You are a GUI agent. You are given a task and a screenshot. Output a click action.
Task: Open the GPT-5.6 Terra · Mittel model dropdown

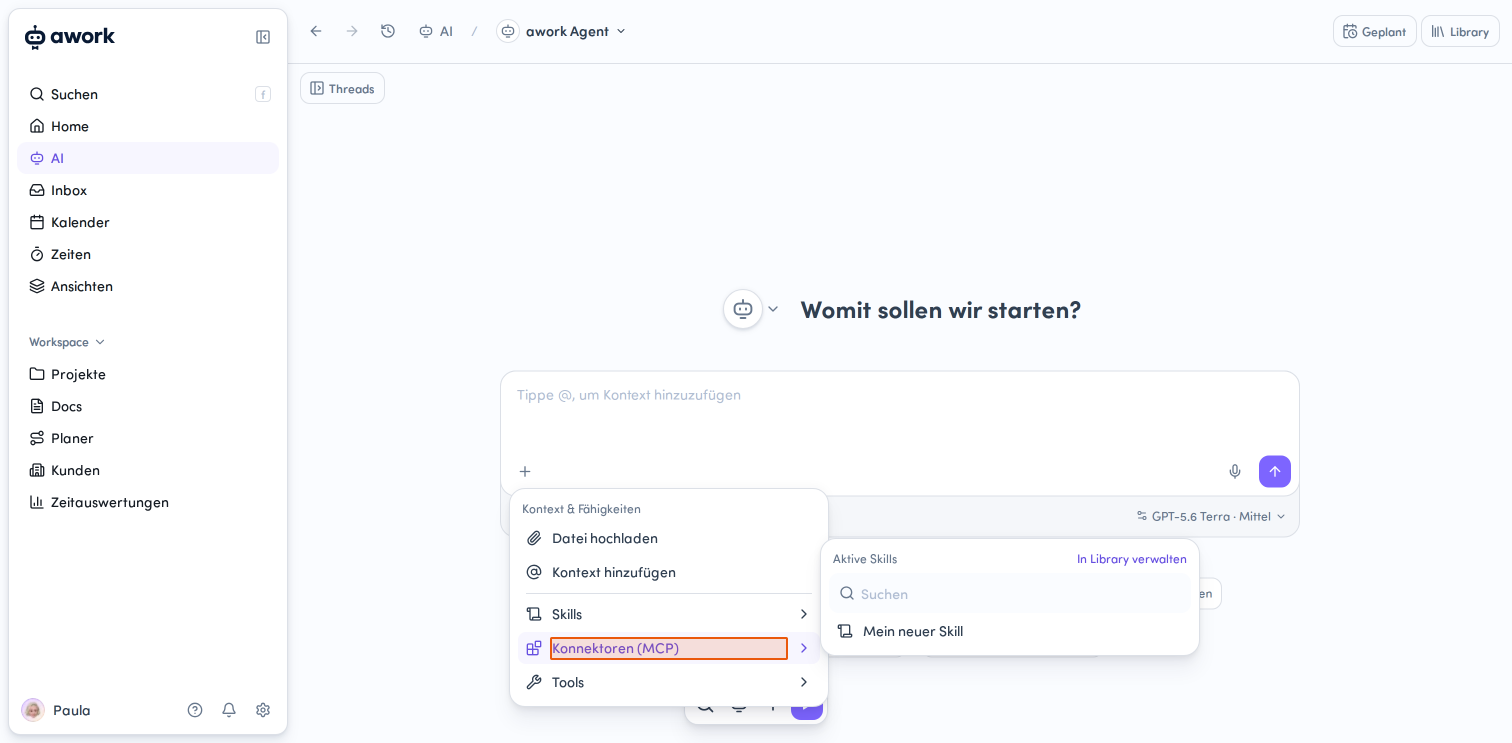coord(1211,516)
